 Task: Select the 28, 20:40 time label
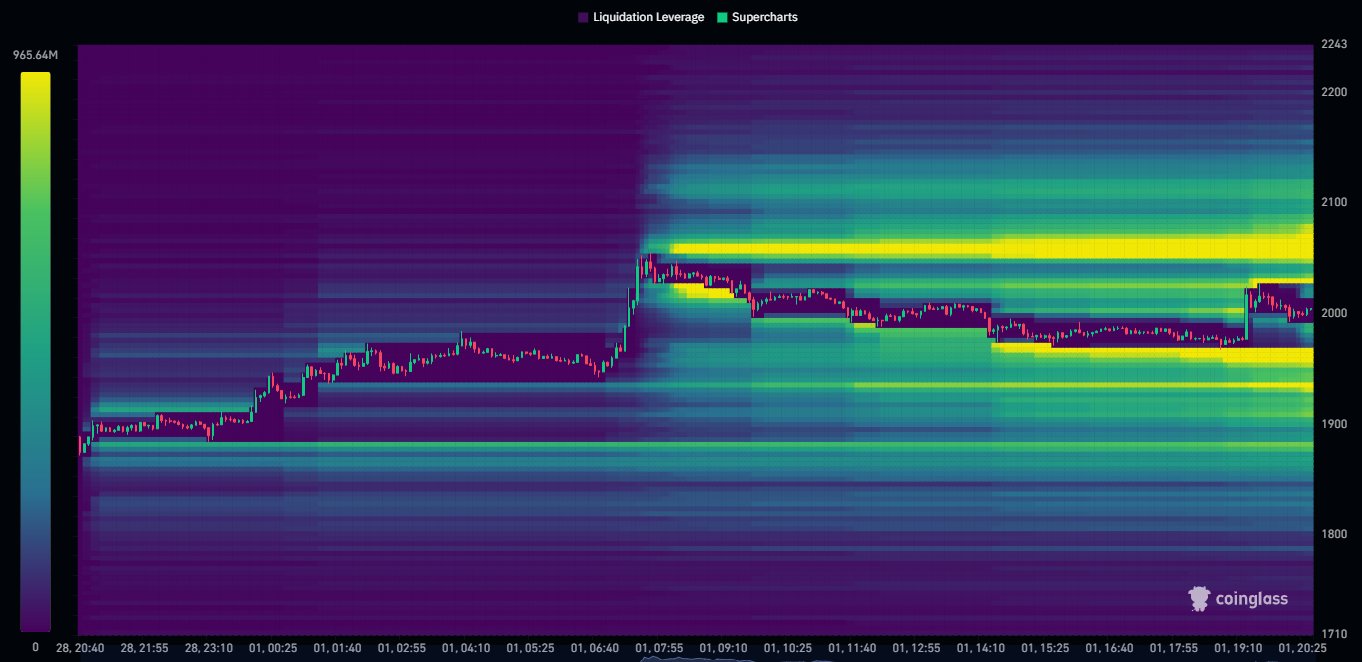[x=80, y=648]
